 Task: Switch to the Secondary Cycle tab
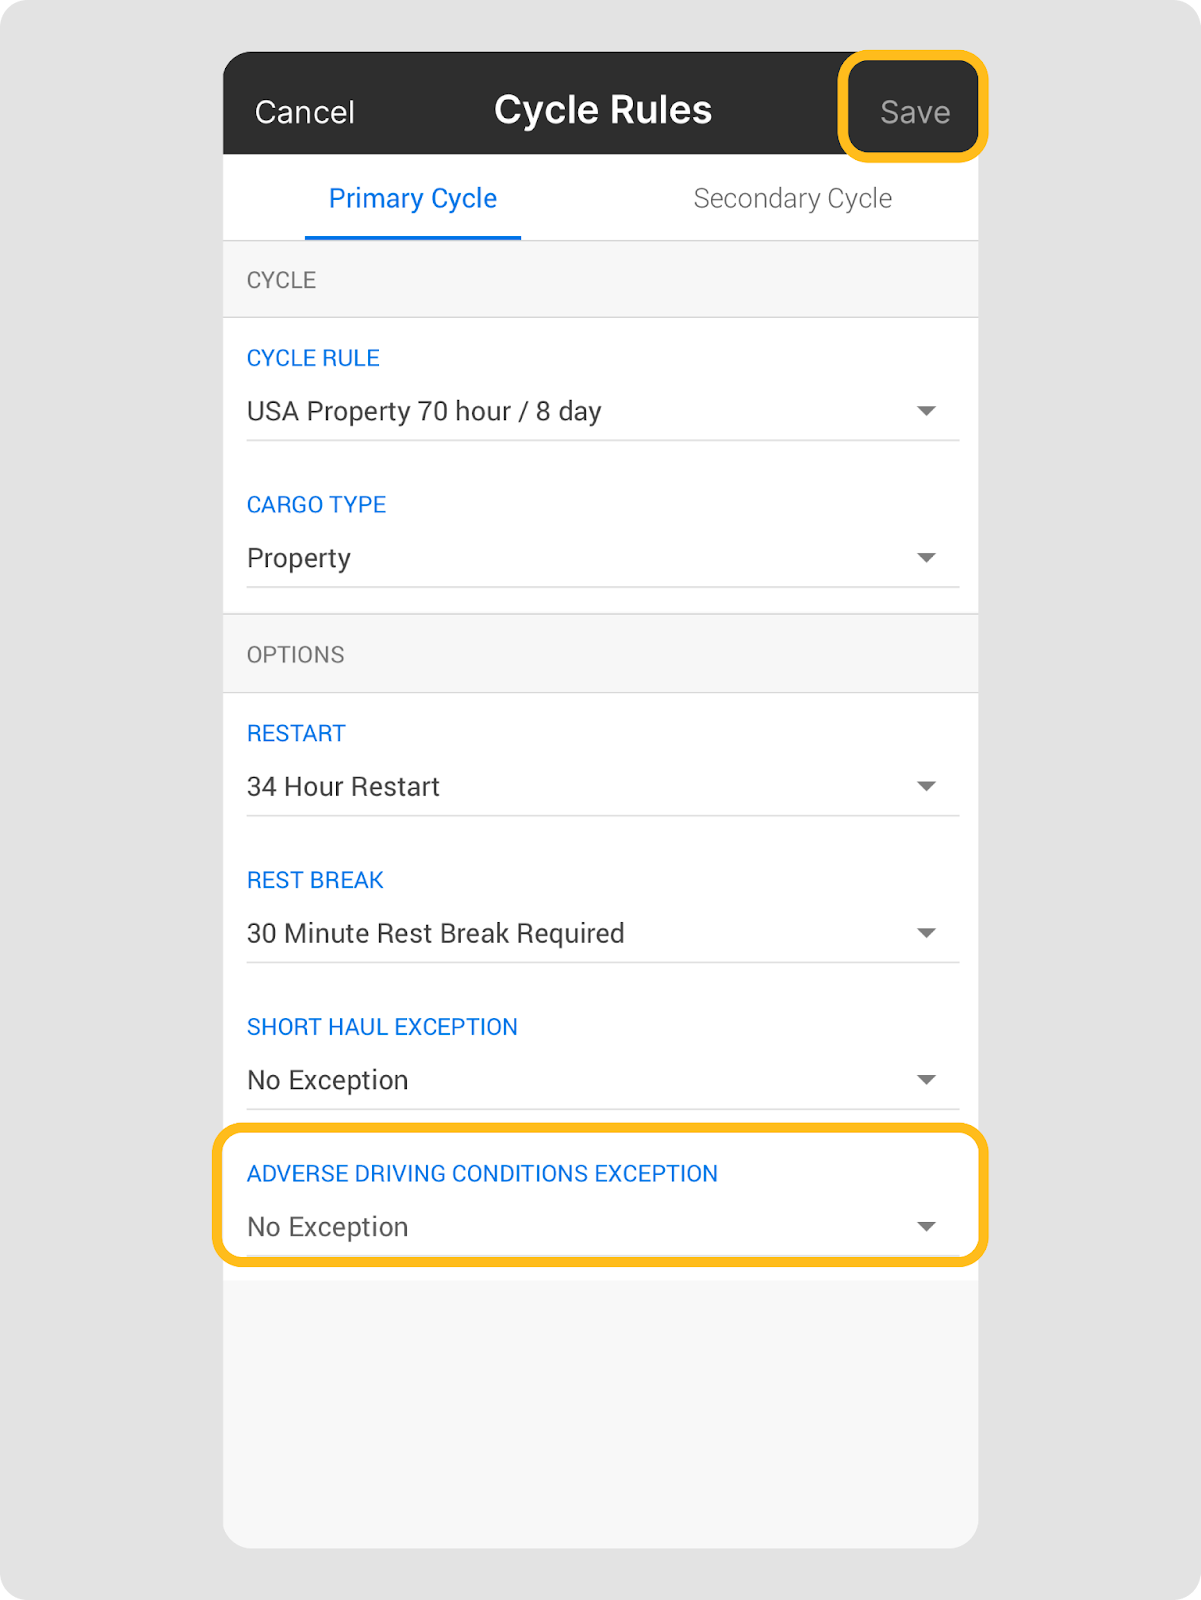point(792,199)
